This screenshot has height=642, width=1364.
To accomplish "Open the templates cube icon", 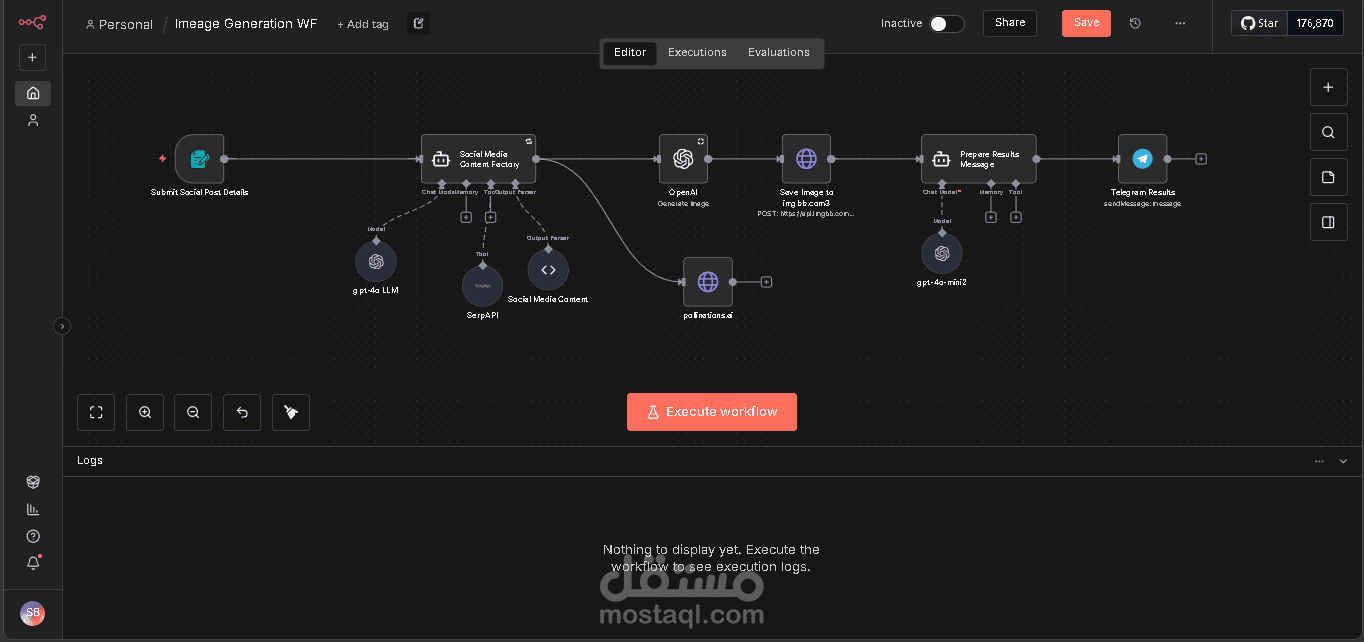I will point(33,482).
